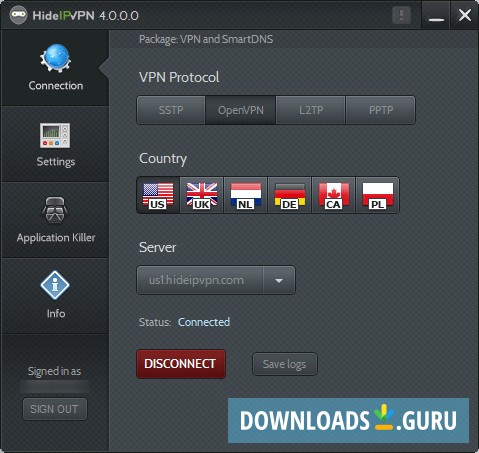Open the Application Killer section

coord(55,220)
